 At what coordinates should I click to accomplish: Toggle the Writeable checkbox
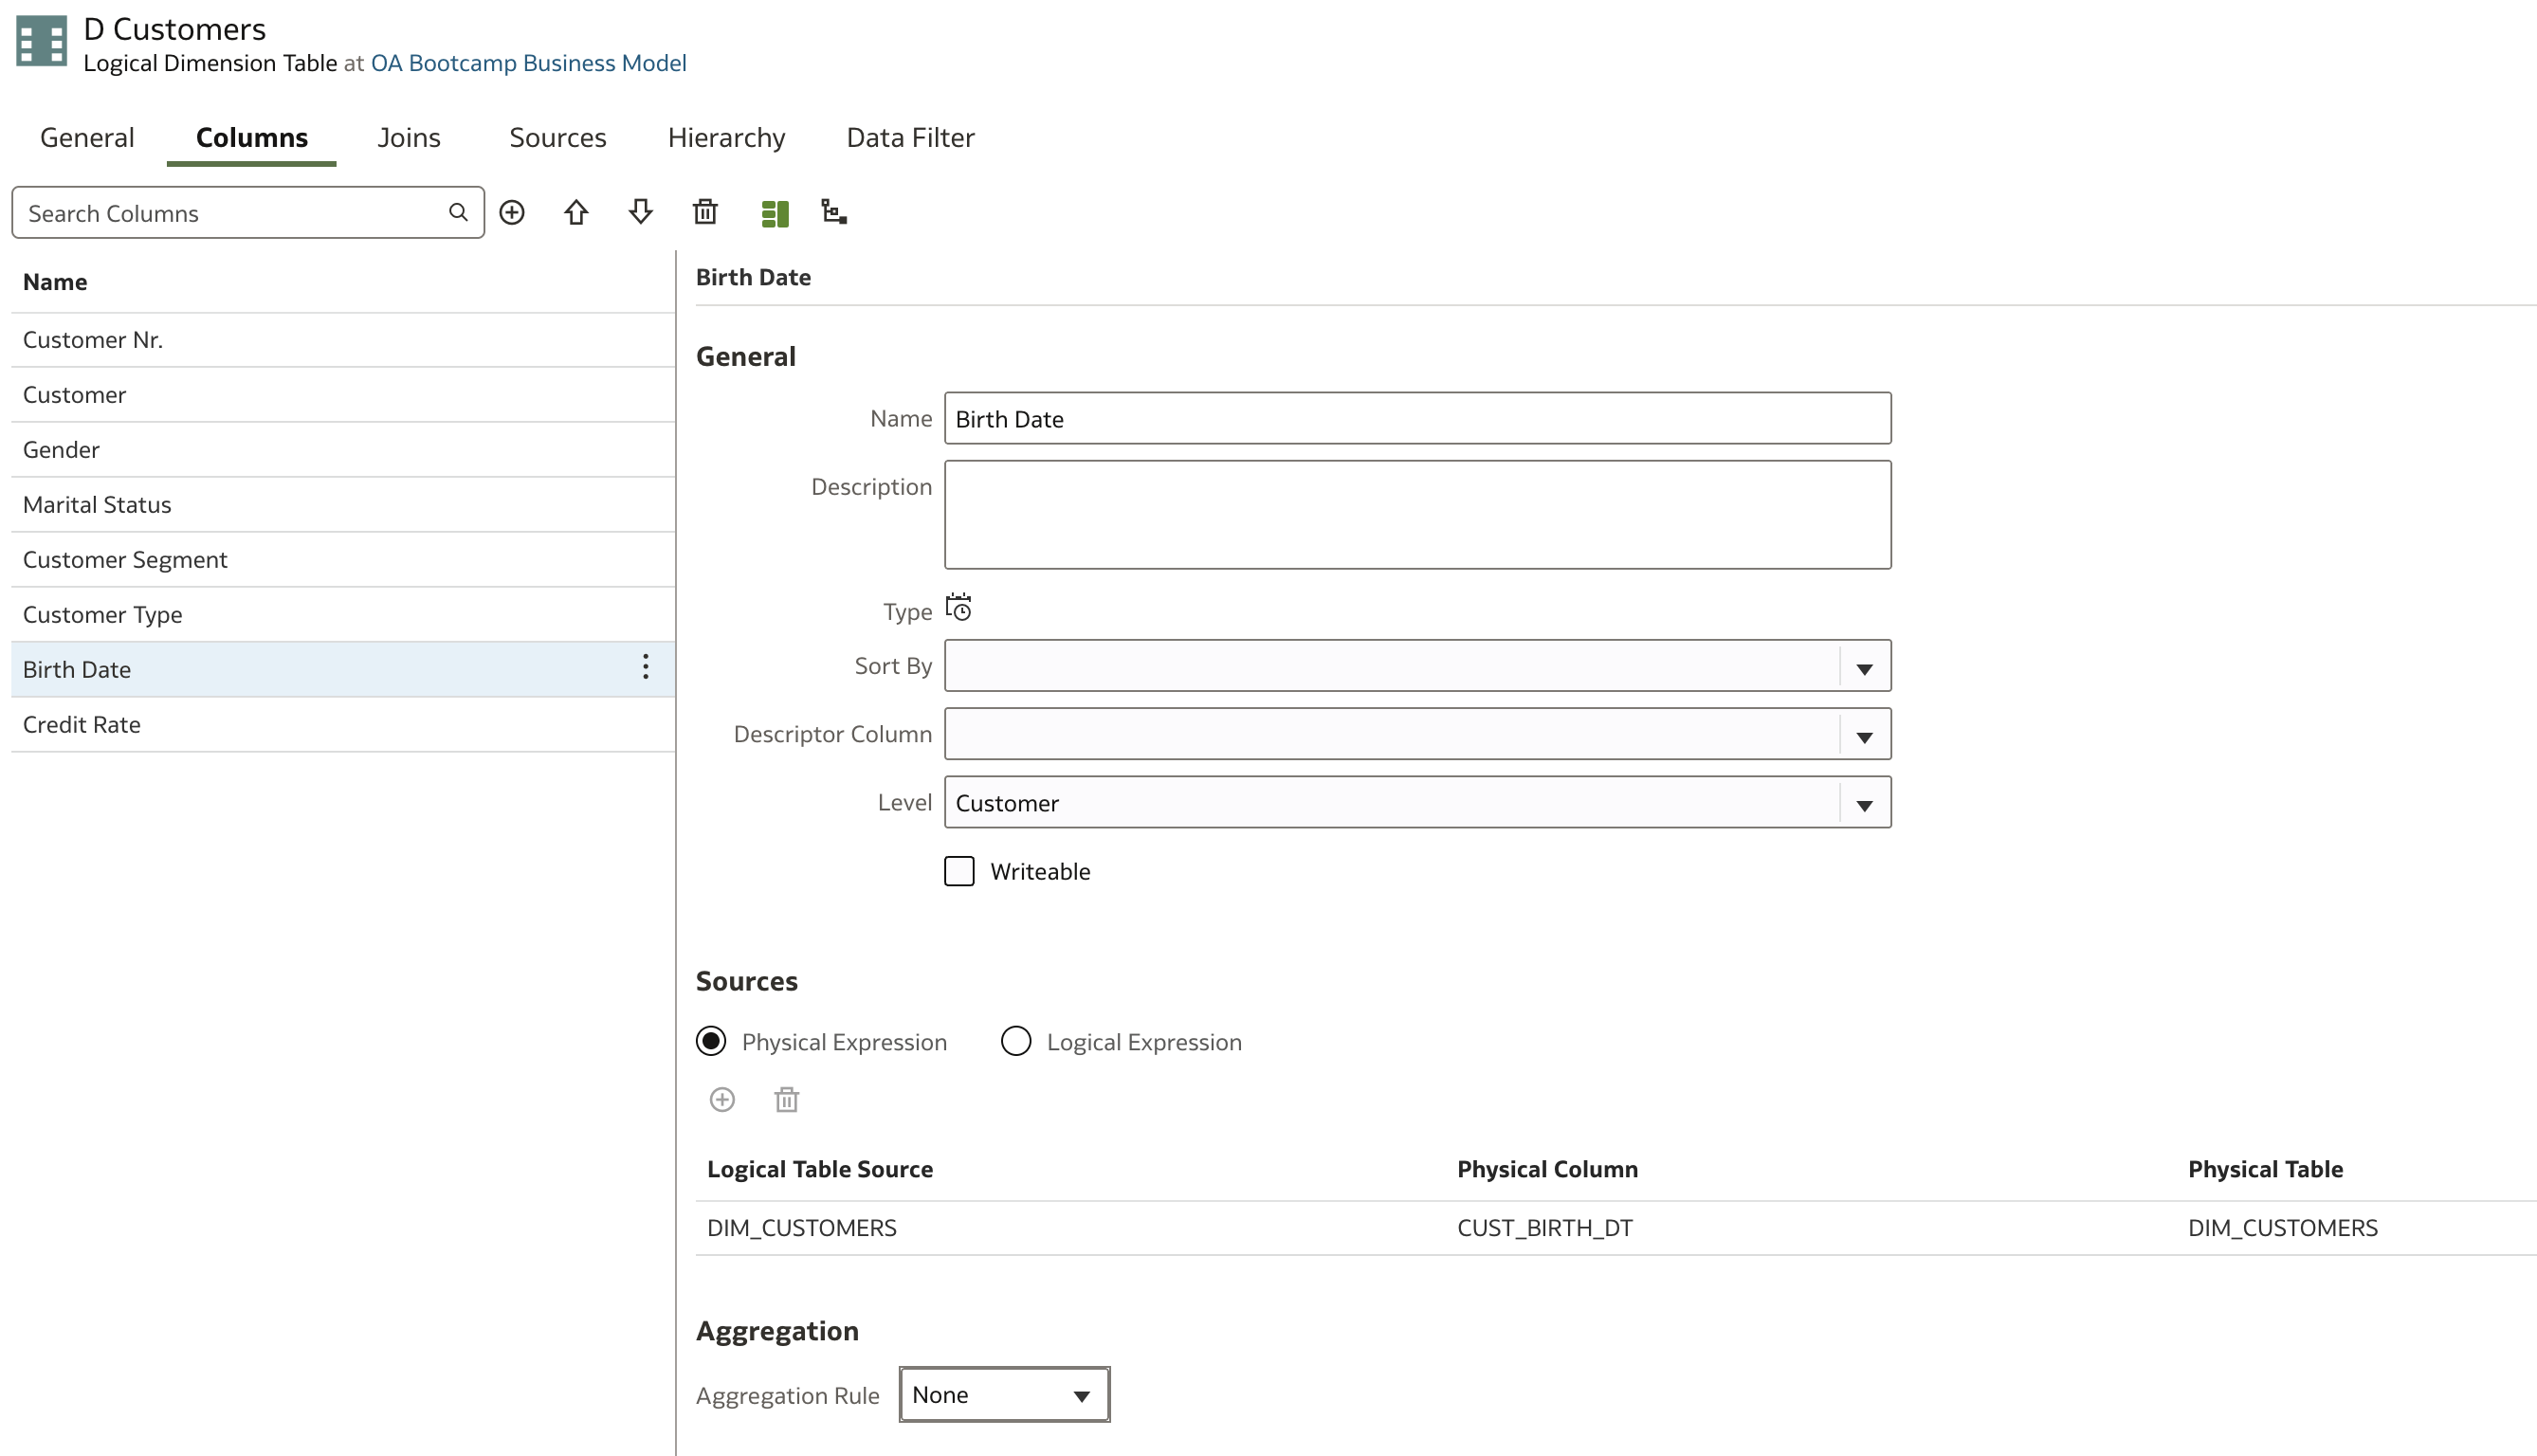pyautogui.click(x=959, y=871)
